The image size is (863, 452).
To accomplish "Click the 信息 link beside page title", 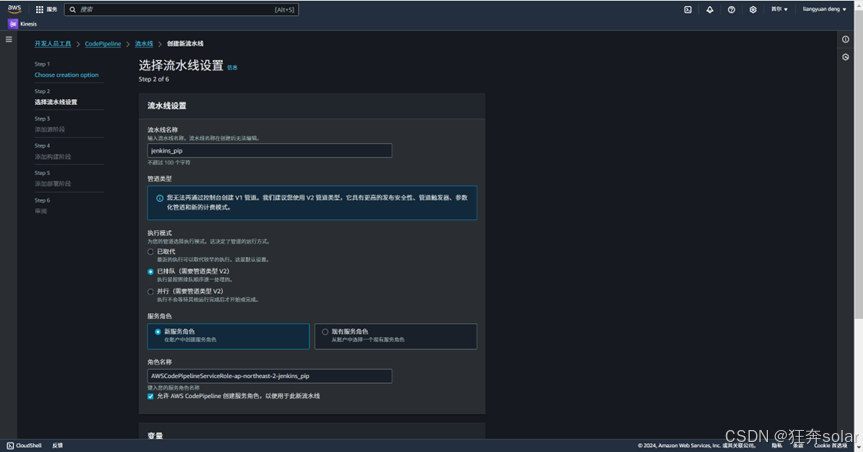I will coord(232,68).
